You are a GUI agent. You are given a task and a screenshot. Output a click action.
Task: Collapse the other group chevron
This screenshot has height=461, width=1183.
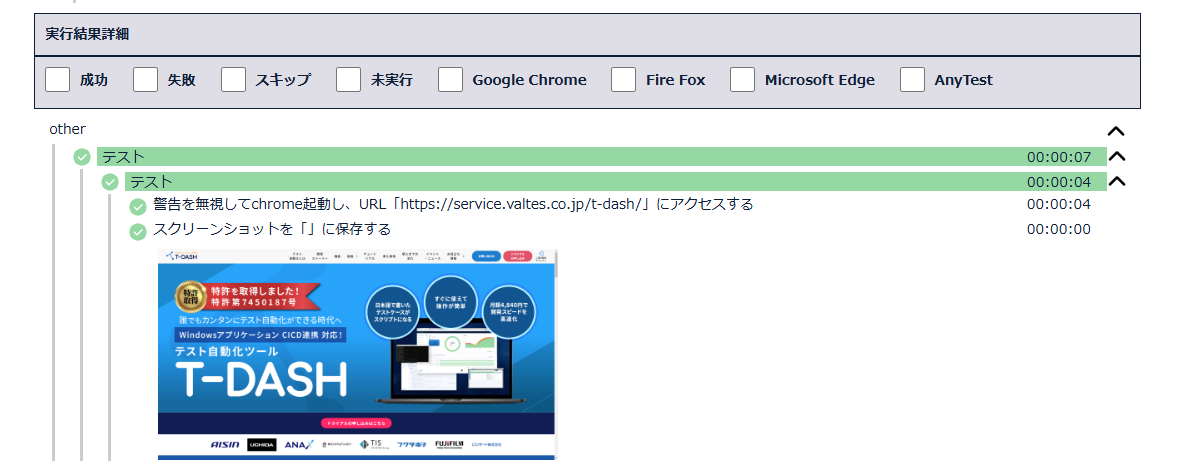(x=1116, y=131)
